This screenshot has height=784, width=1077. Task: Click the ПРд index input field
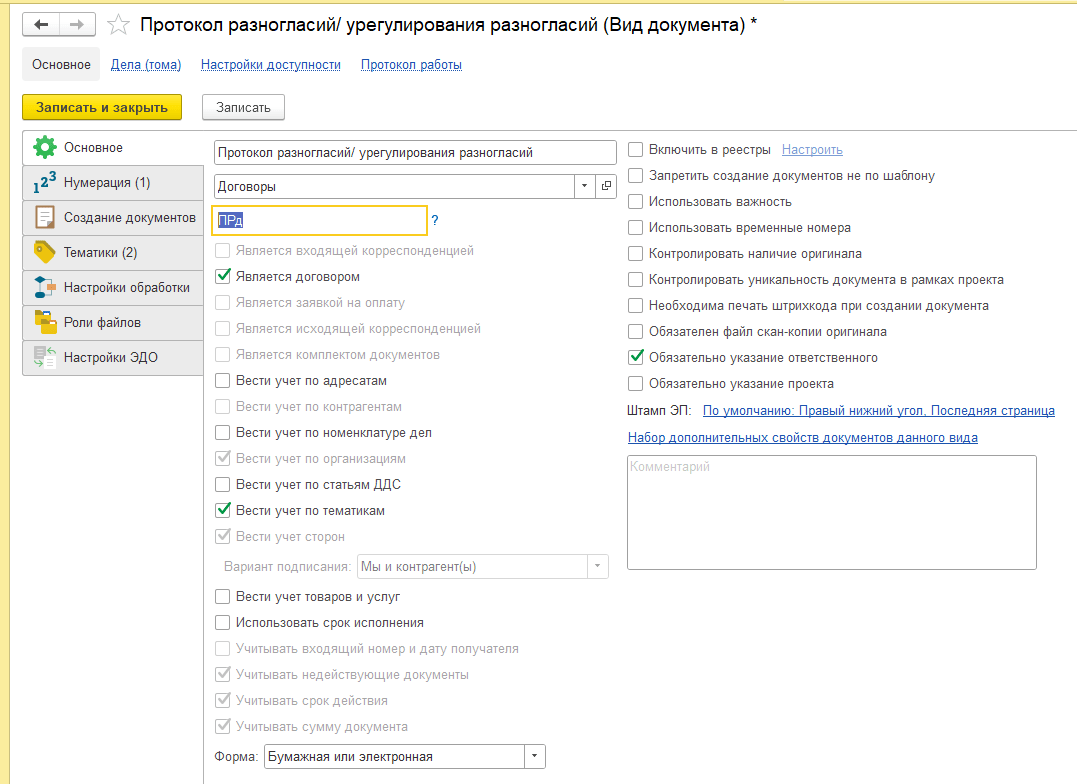point(319,221)
